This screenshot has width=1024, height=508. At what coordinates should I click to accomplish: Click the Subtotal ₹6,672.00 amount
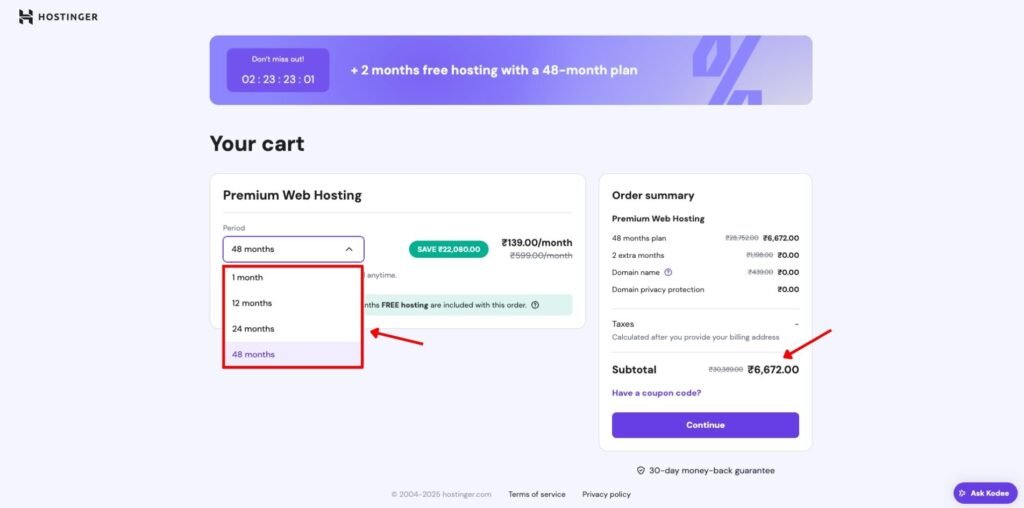773,370
